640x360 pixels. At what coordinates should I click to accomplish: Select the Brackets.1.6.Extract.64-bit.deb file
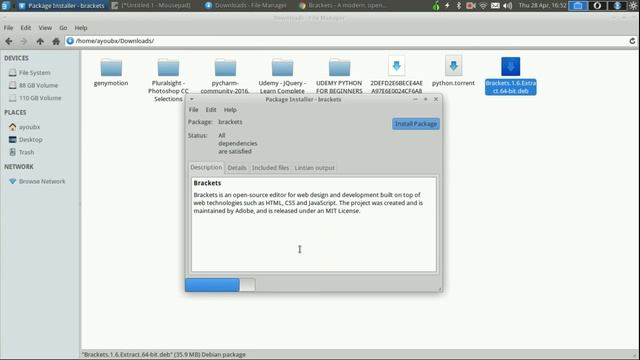point(511,76)
